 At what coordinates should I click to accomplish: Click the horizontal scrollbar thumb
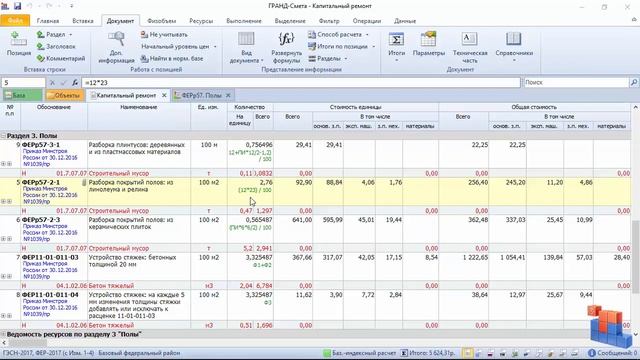click(28, 343)
